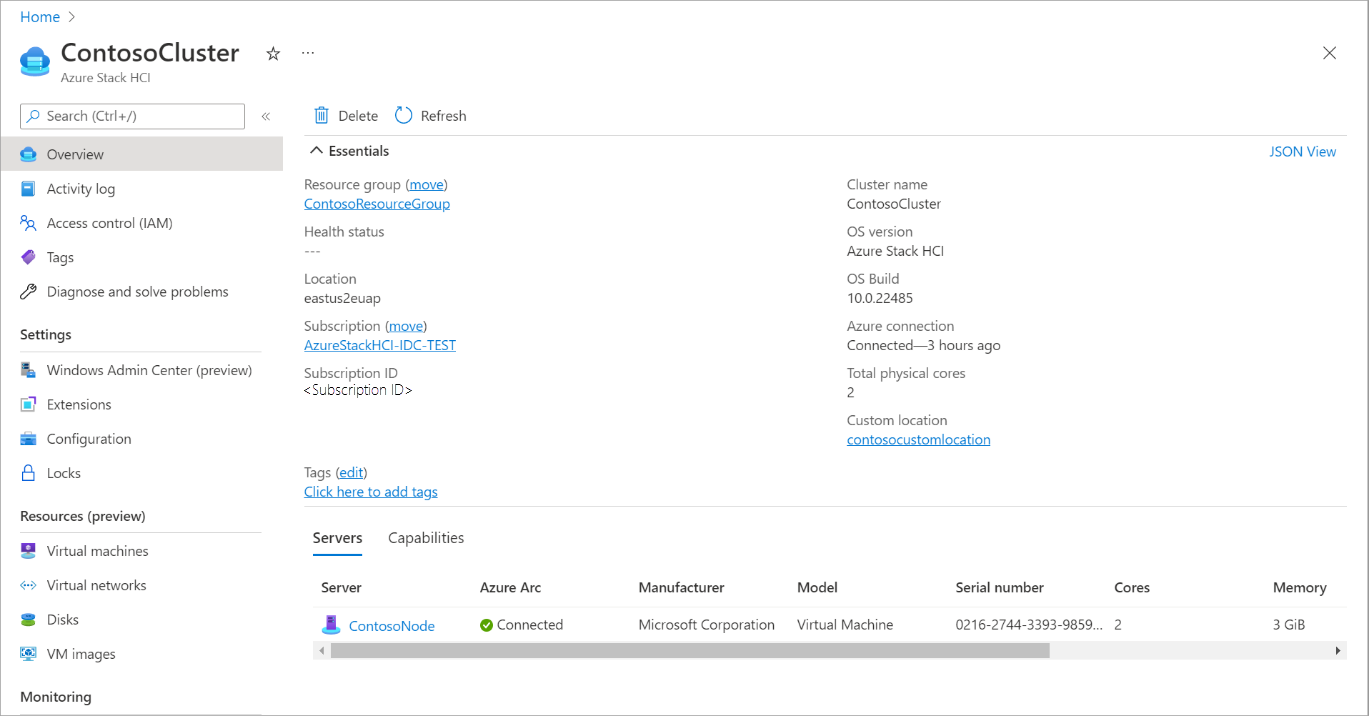Viewport: 1369px width, 716px height.
Task: Click the scrollbar right arrow in server table
Action: [1338, 651]
